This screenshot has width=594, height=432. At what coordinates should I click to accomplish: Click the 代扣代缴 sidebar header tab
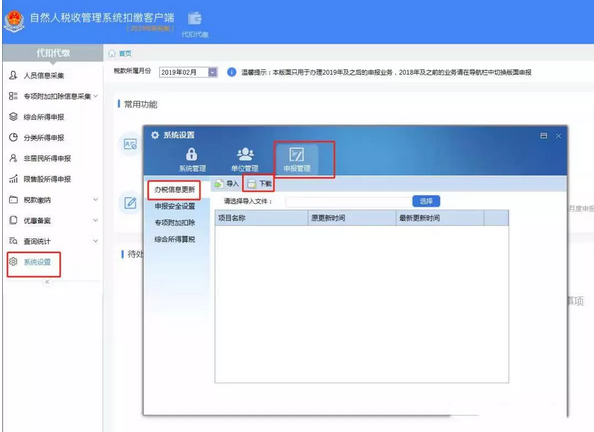pos(53,53)
